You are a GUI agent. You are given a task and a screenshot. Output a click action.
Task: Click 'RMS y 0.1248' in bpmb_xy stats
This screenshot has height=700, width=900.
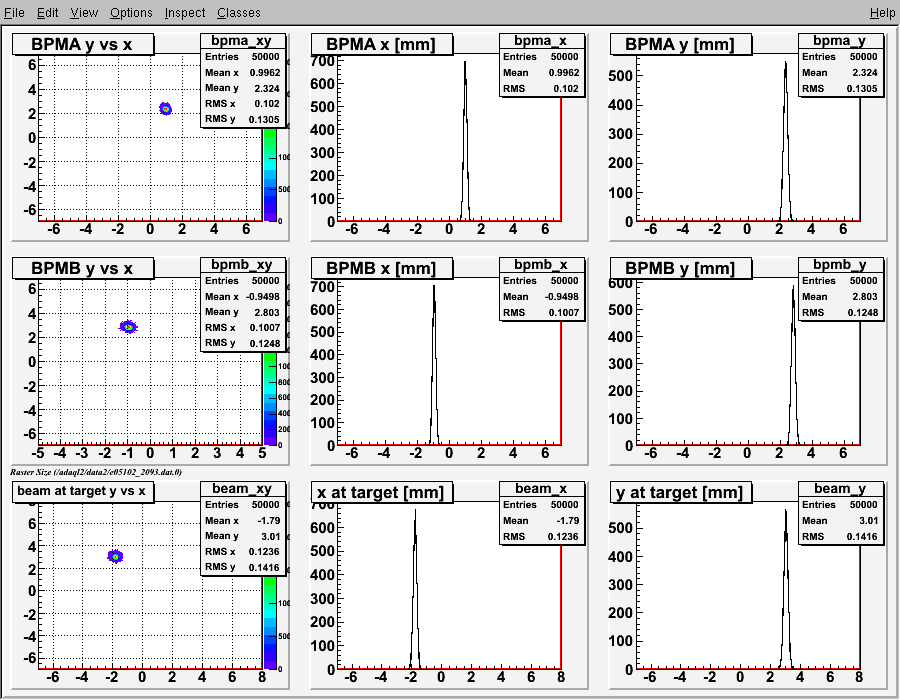(x=243, y=343)
